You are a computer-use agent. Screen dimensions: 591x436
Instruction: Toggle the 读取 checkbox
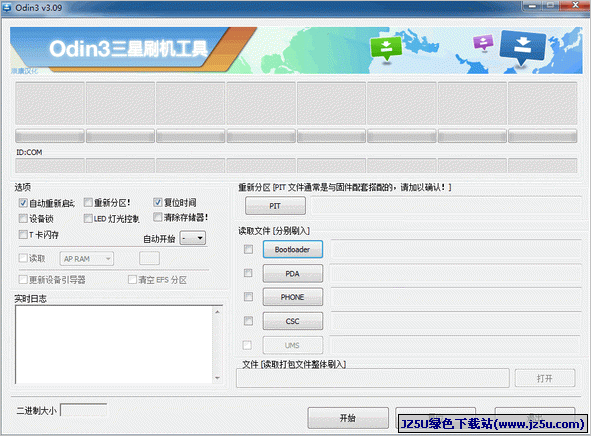pyautogui.click(x=23, y=258)
